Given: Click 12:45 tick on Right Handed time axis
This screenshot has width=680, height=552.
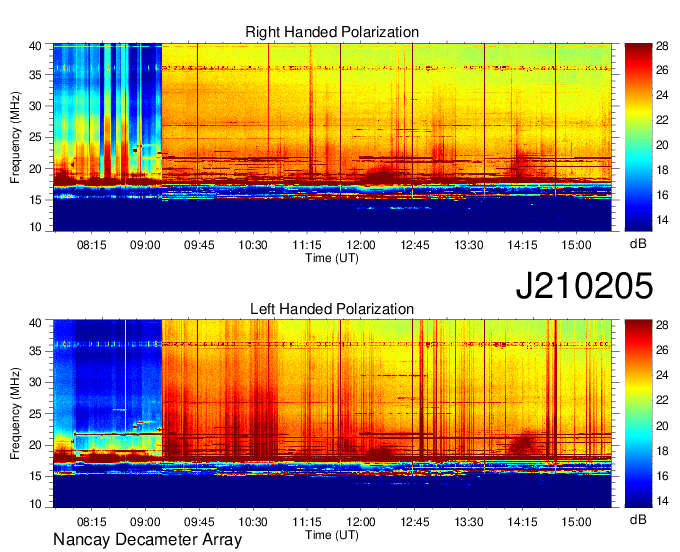Looking at the screenshot, I should click(415, 245).
